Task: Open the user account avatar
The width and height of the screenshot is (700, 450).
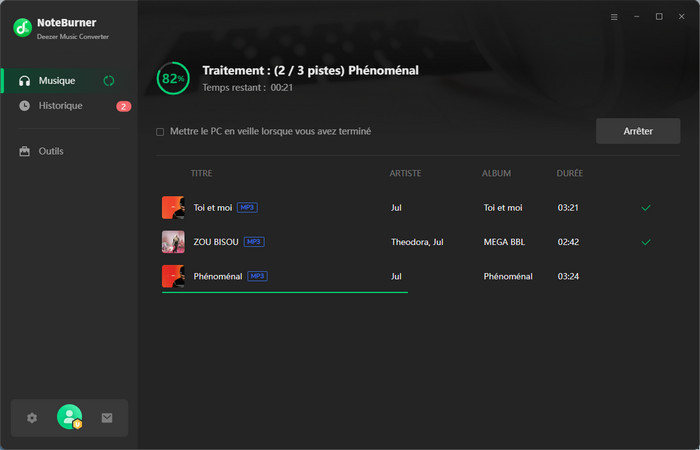Action: point(69,417)
